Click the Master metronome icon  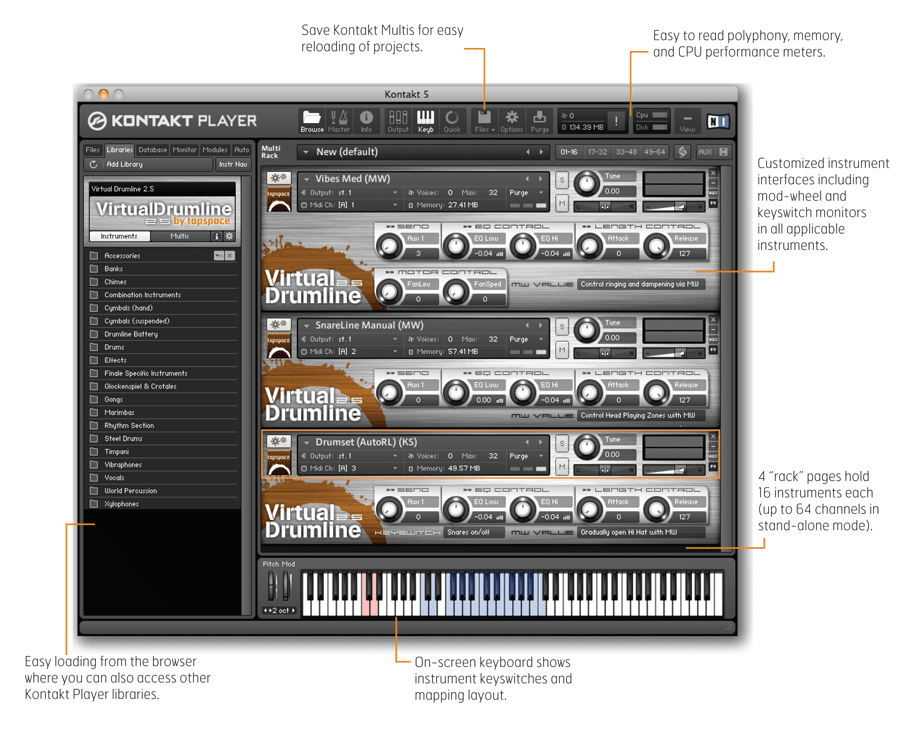coord(339,121)
